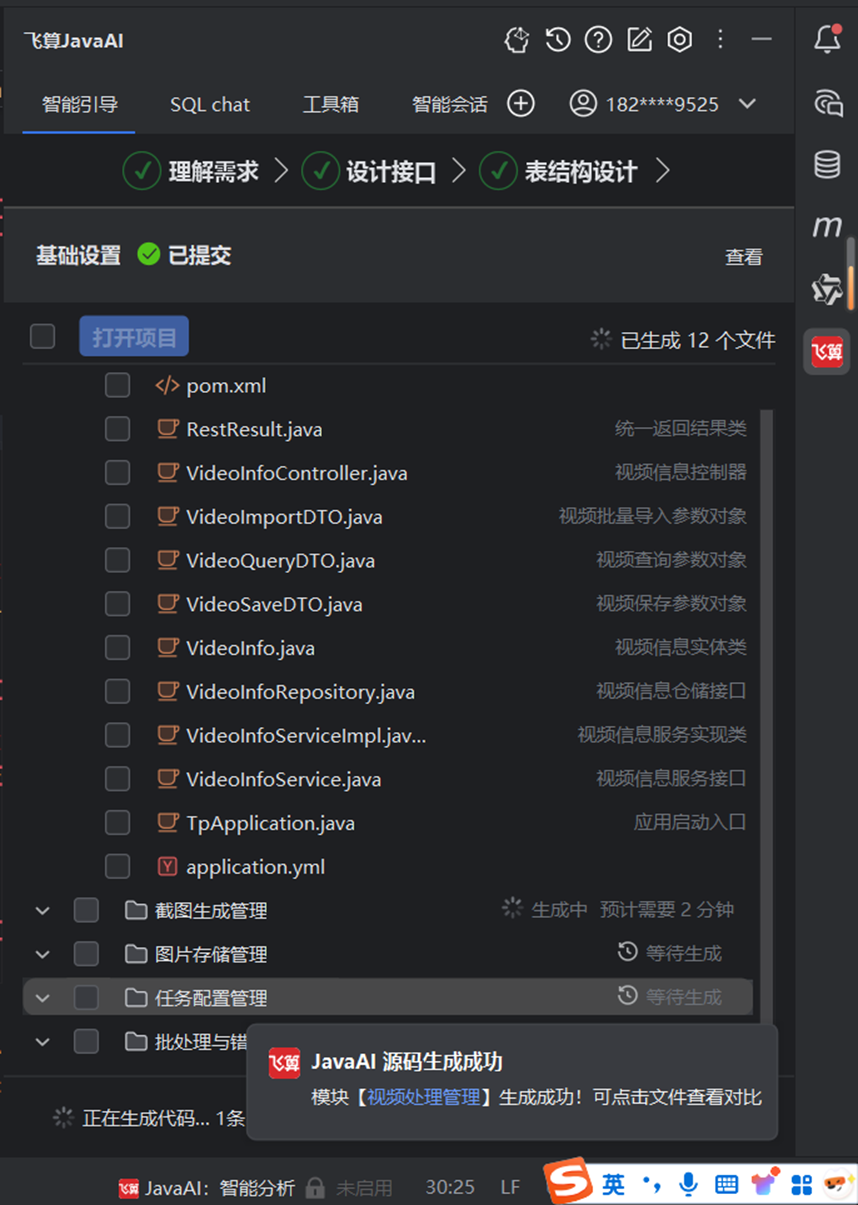Go to the 表结构设计 step
The height and width of the screenshot is (1205, 858).
pyautogui.click(x=558, y=171)
